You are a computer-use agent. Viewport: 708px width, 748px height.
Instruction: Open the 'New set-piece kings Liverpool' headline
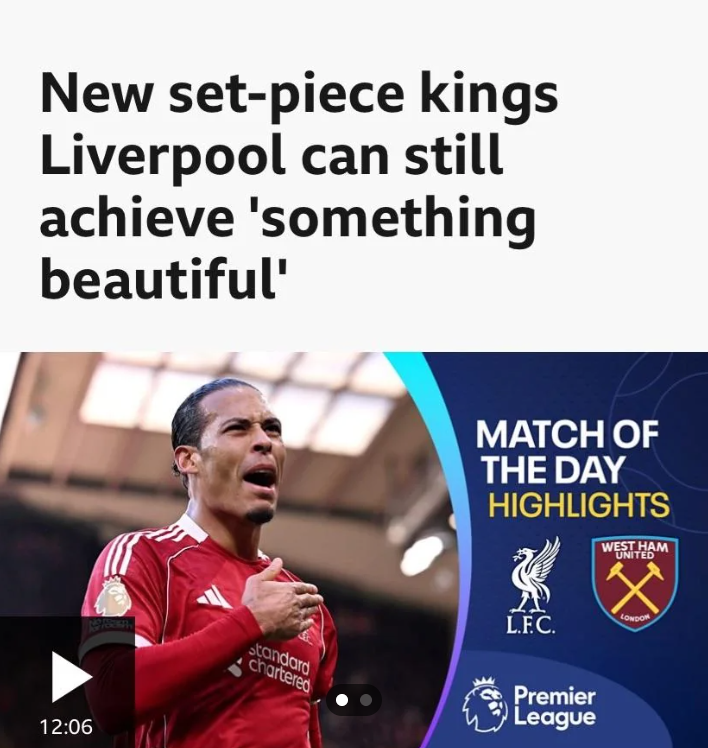tap(299, 185)
